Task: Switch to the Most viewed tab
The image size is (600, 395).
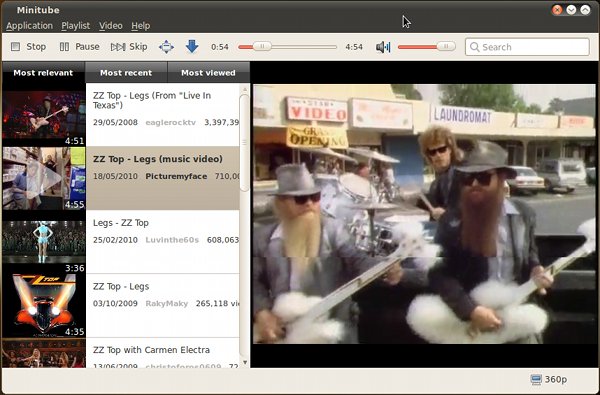Action: tap(208, 72)
